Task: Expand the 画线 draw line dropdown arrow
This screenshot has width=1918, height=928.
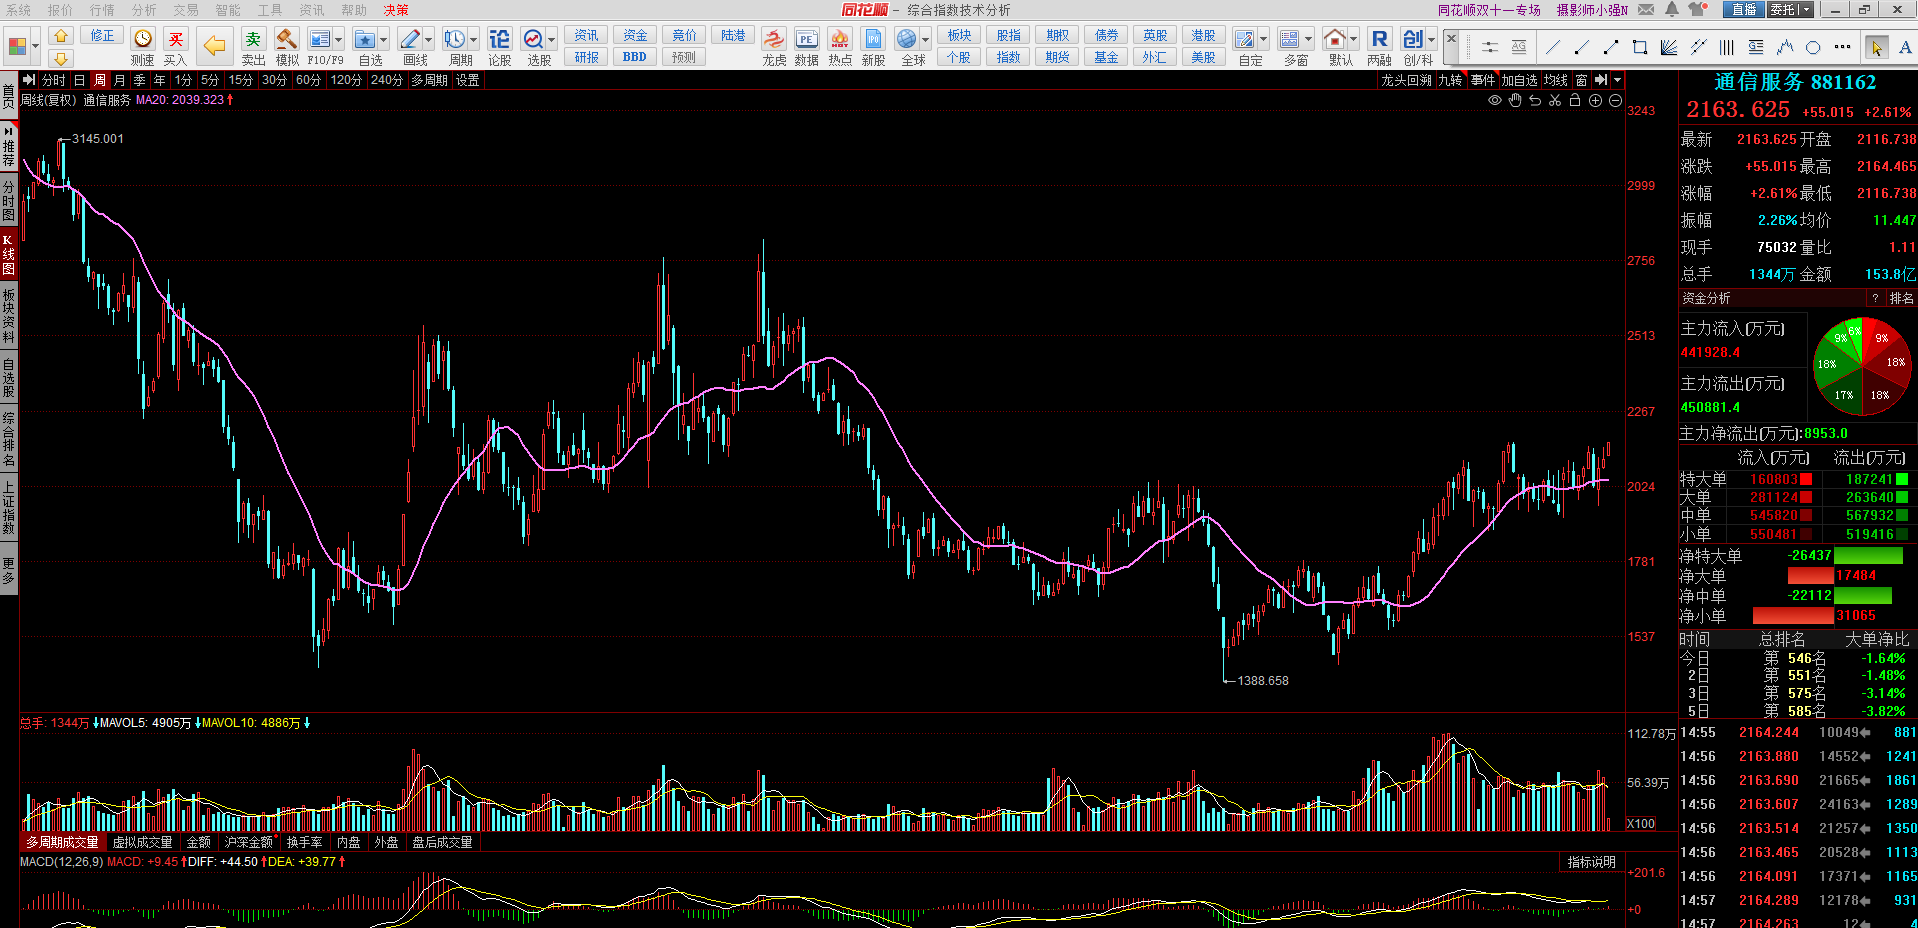Action: coord(428,39)
